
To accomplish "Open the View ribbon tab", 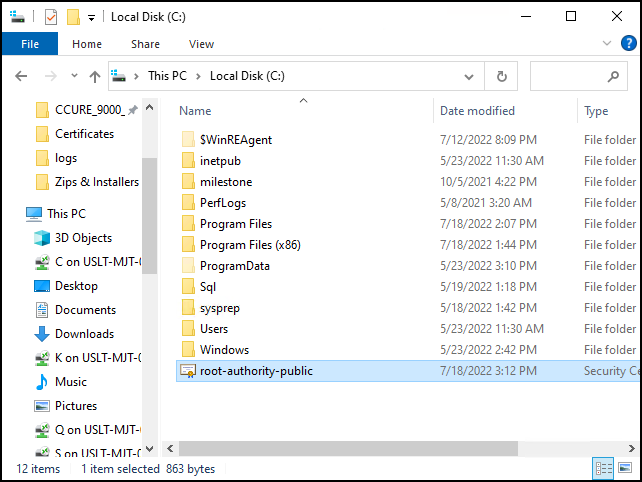I will tap(201, 44).
